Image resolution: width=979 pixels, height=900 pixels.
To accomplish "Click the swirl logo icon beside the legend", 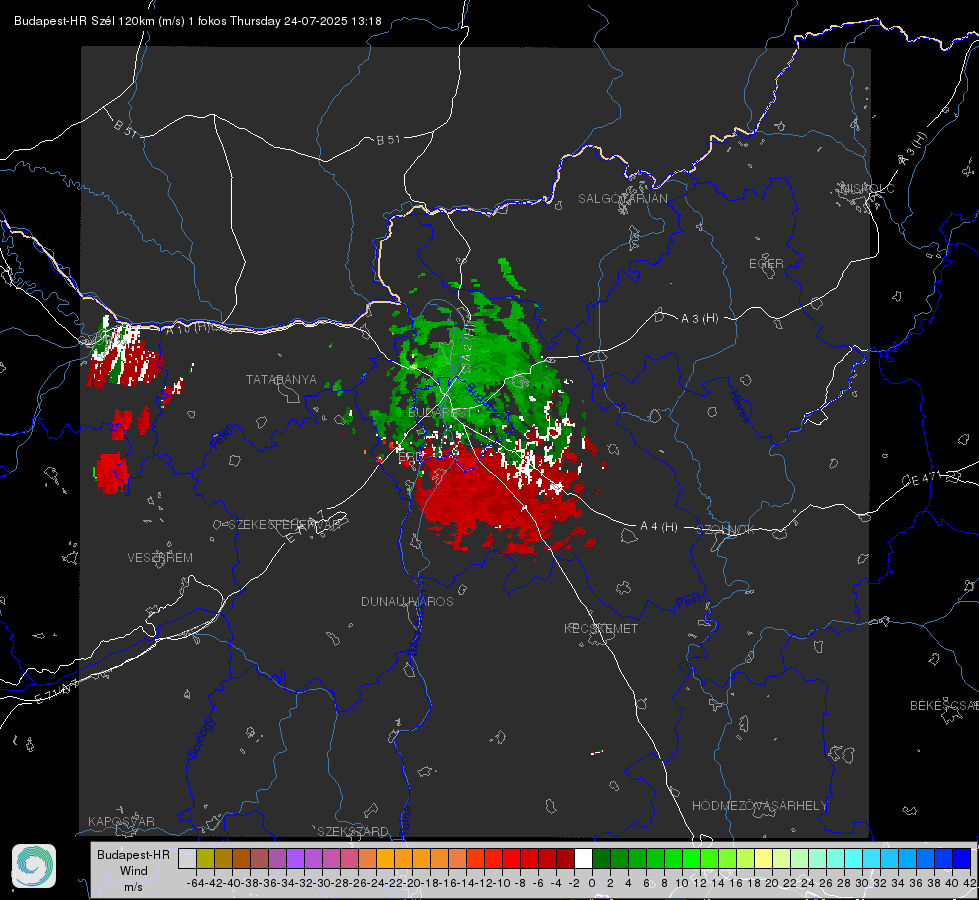I will tap(34, 866).
